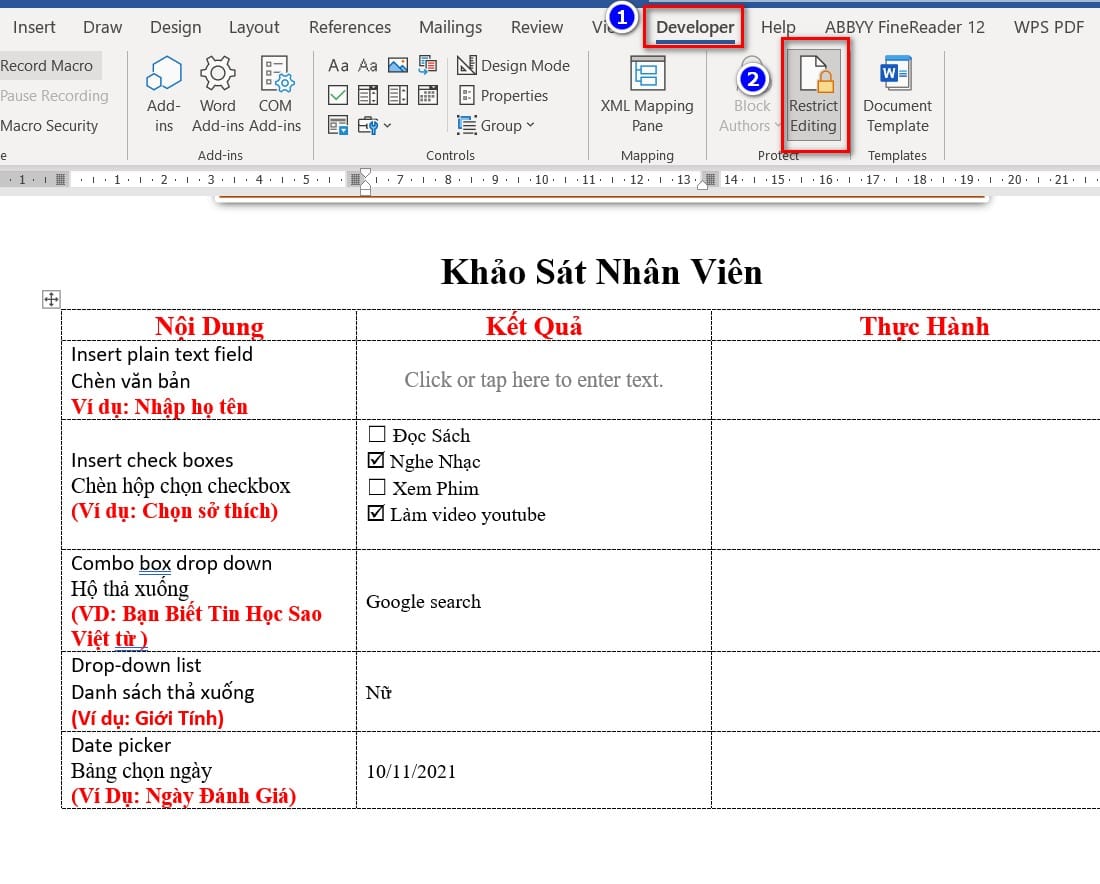Click Pause Recording
The width and height of the screenshot is (1100, 884).
tap(54, 95)
